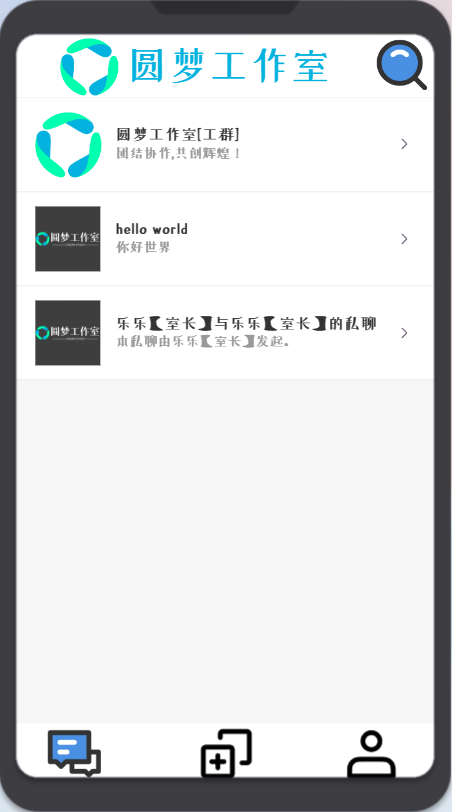Expand 圆梦工作室[工群] with its chevron arrow
This screenshot has width=452, height=812.
(404, 144)
